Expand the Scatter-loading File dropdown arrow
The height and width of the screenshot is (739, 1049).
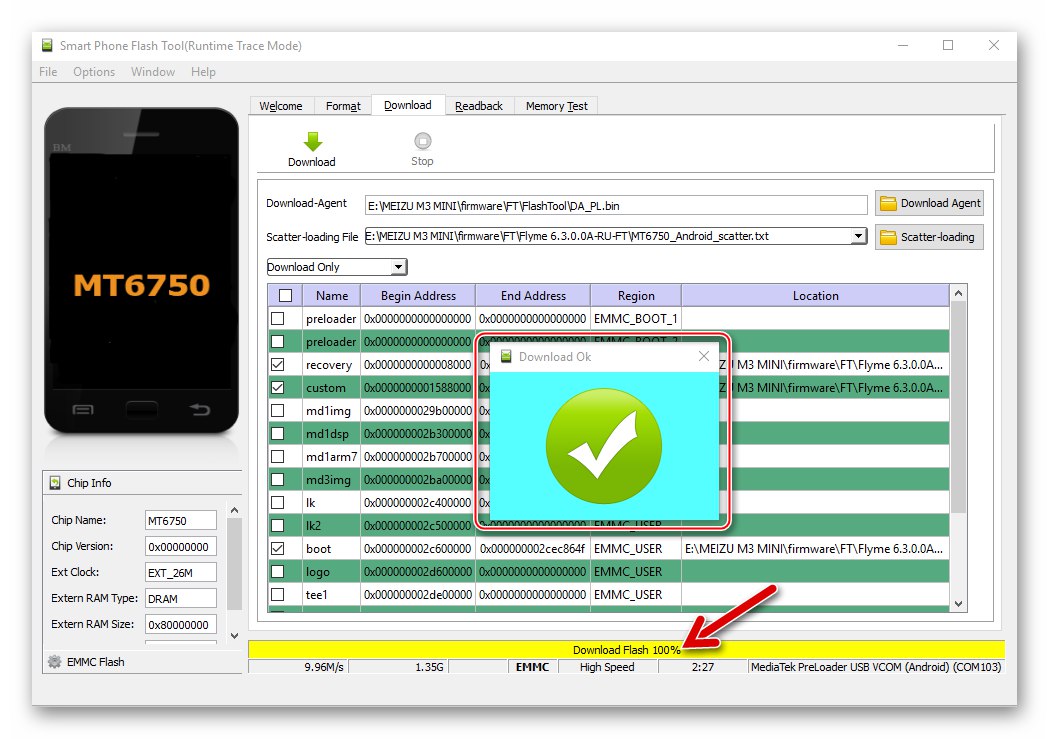coord(857,236)
